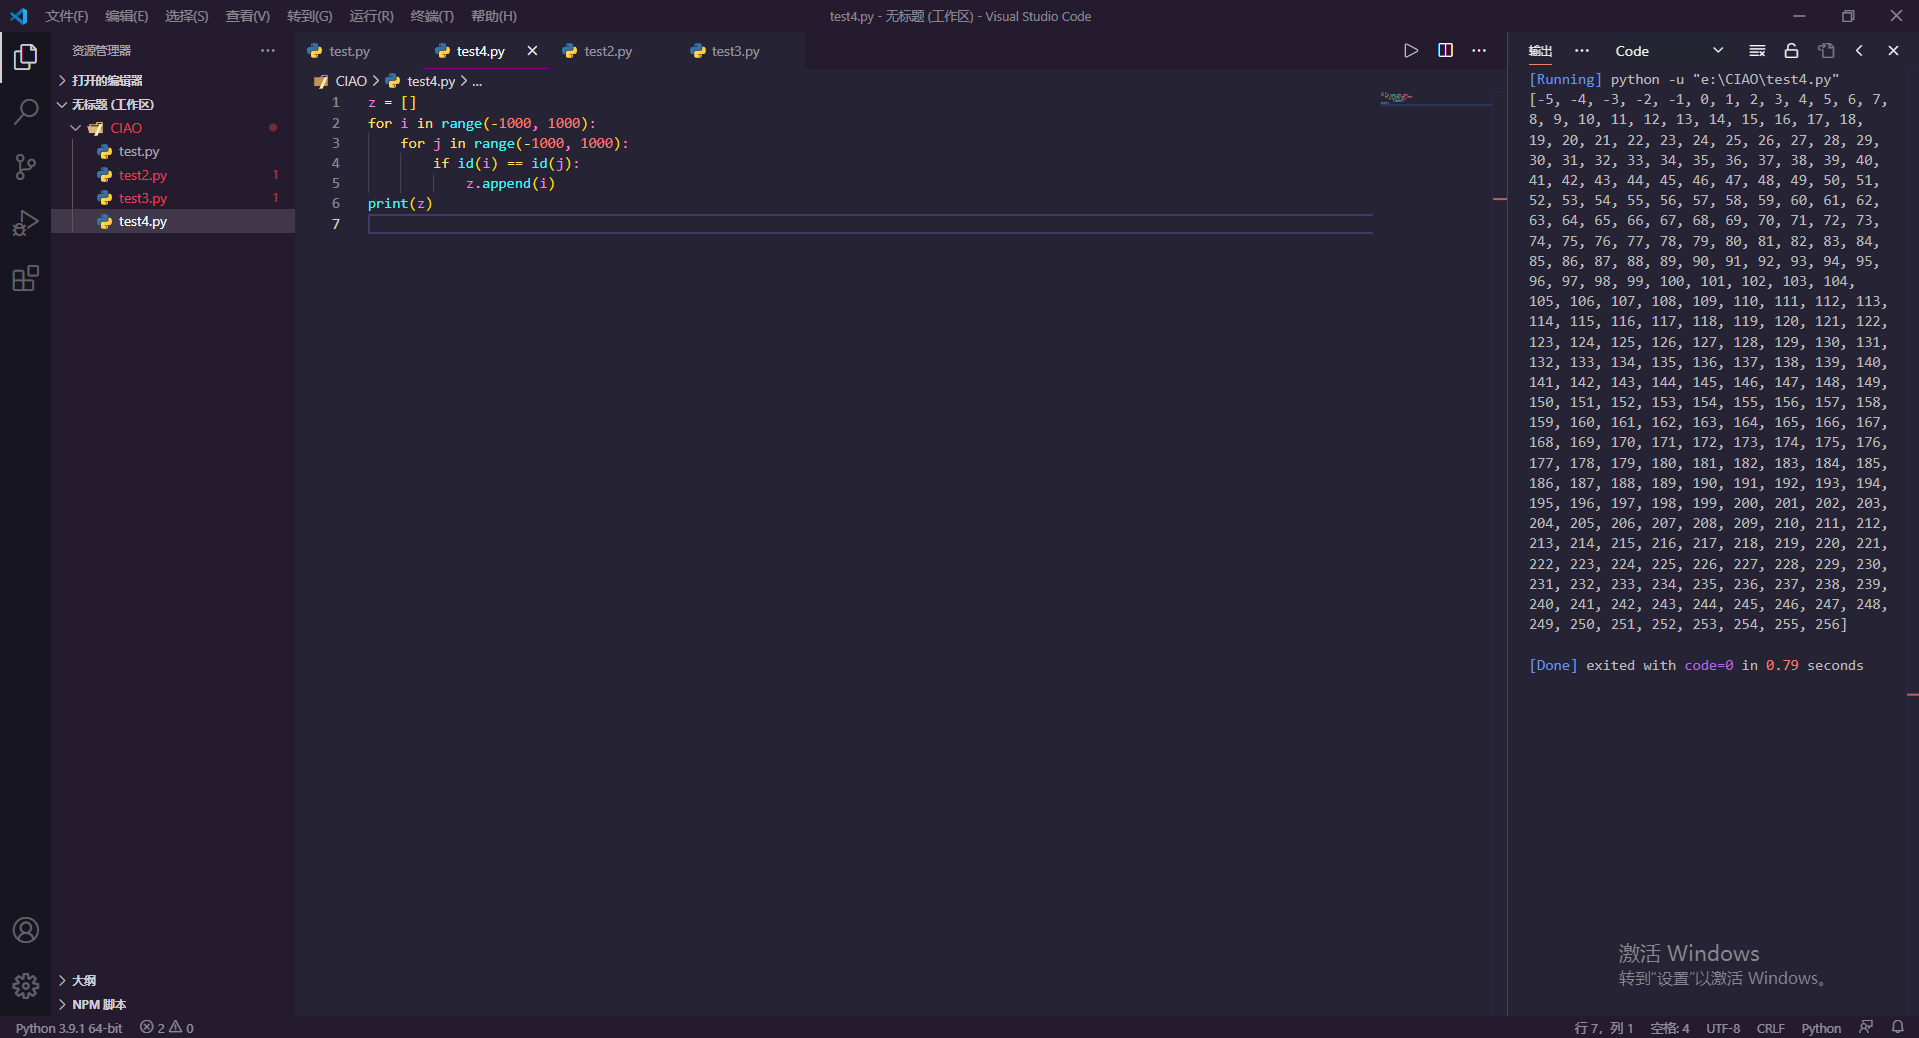The width and height of the screenshot is (1919, 1038).
Task: Close the output panel
Action: tap(1893, 51)
